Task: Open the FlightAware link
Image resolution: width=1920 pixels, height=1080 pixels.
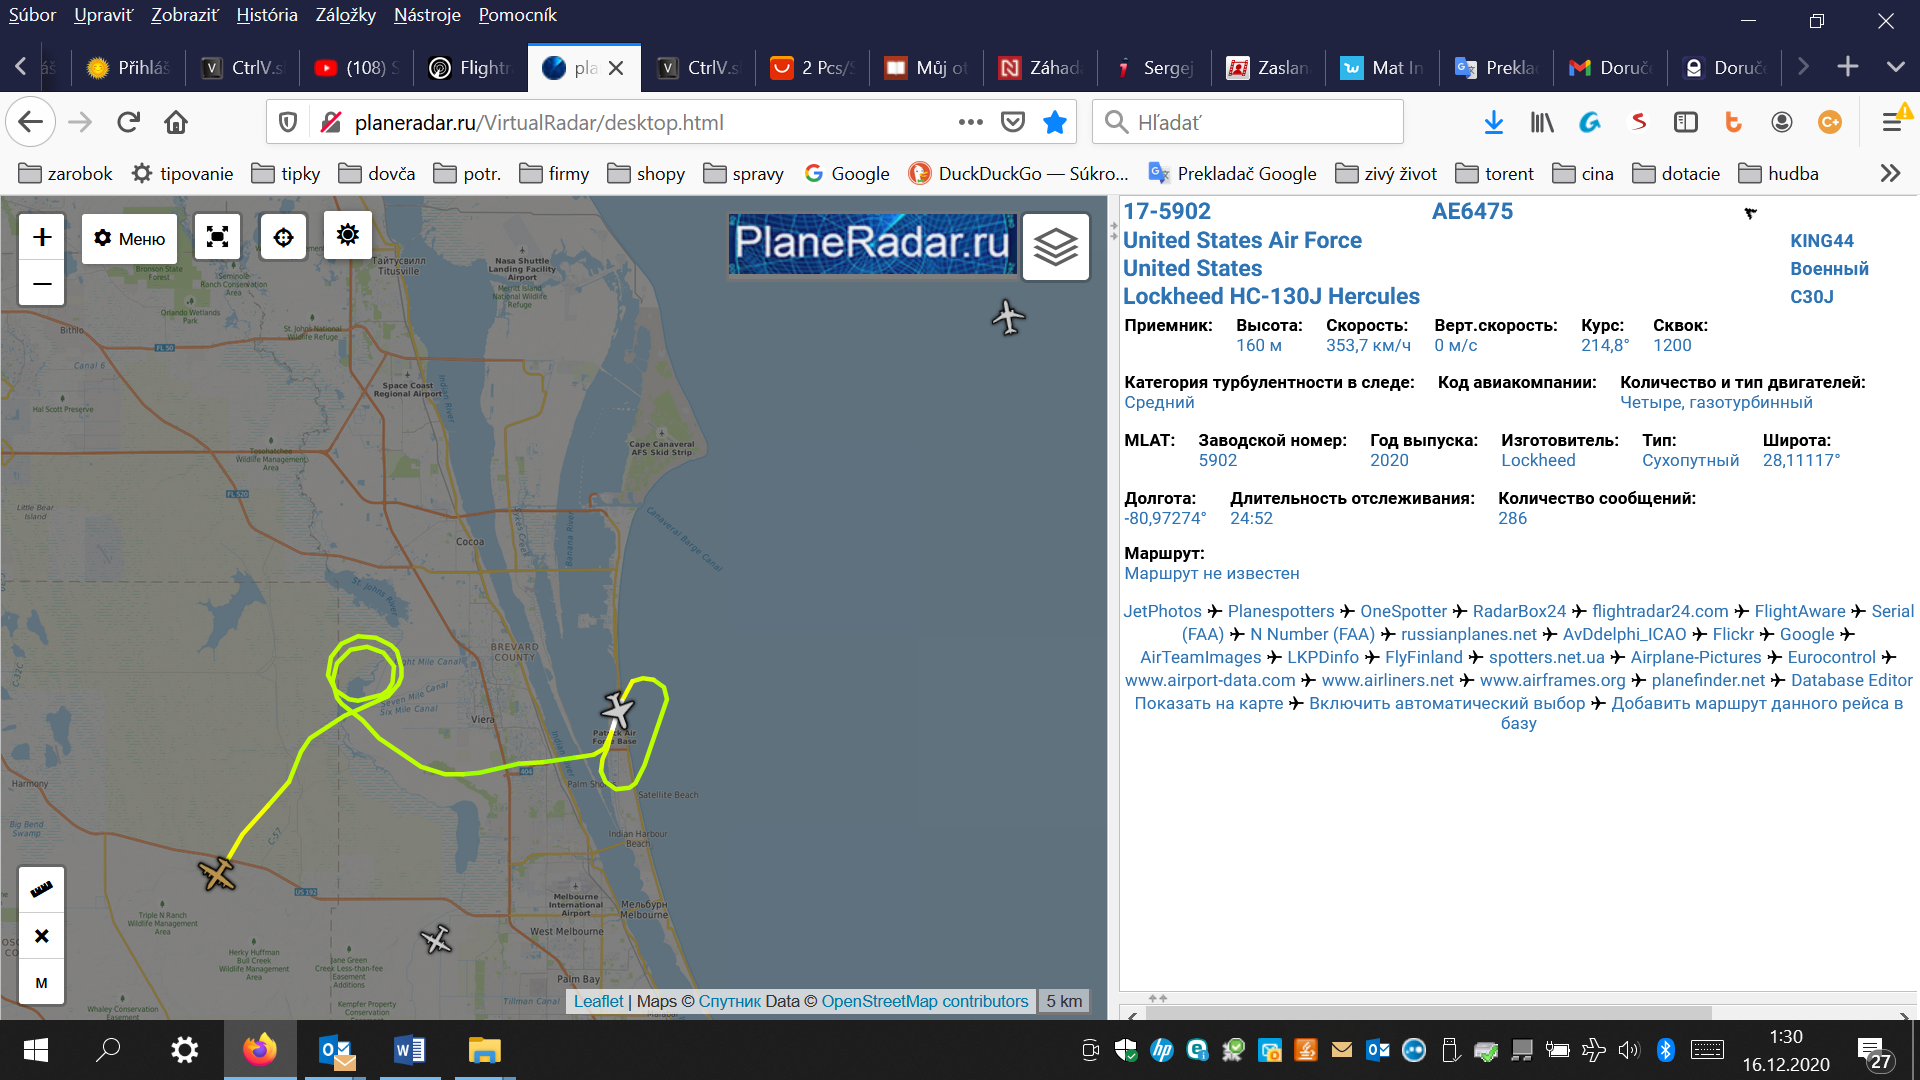Action: pos(1799,611)
